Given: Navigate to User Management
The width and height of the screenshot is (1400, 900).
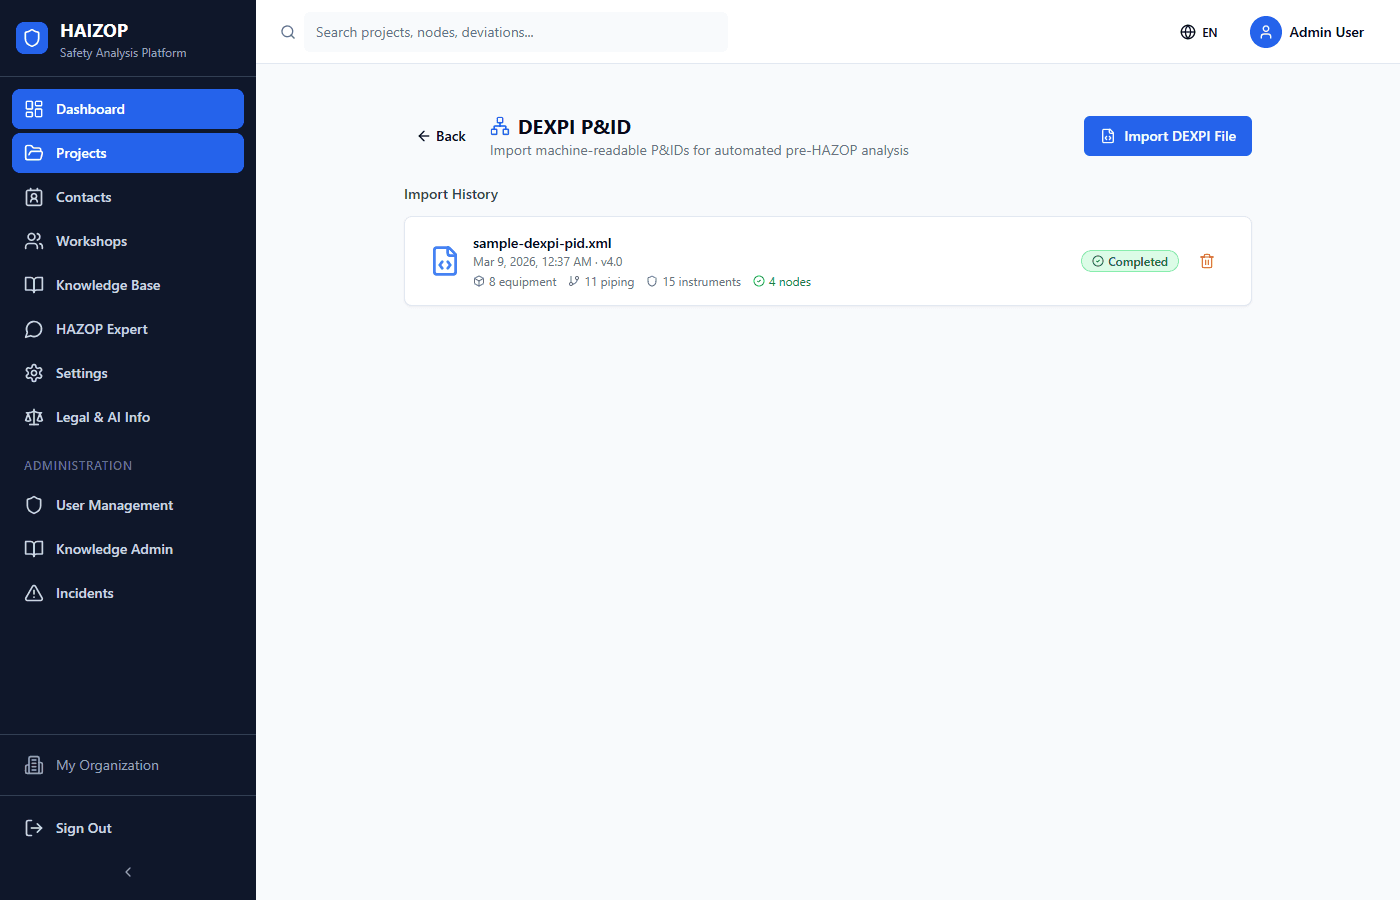Looking at the screenshot, I should [114, 505].
